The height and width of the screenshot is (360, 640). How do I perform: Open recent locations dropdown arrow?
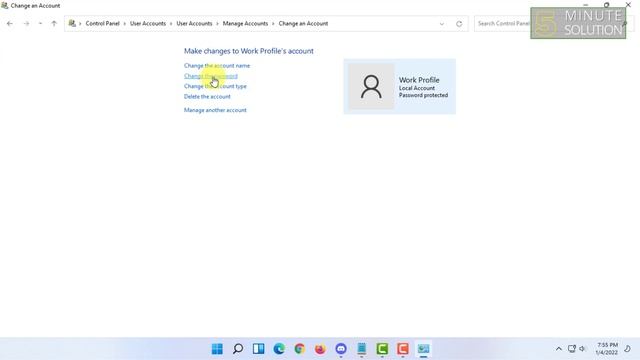(x=40, y=24)
